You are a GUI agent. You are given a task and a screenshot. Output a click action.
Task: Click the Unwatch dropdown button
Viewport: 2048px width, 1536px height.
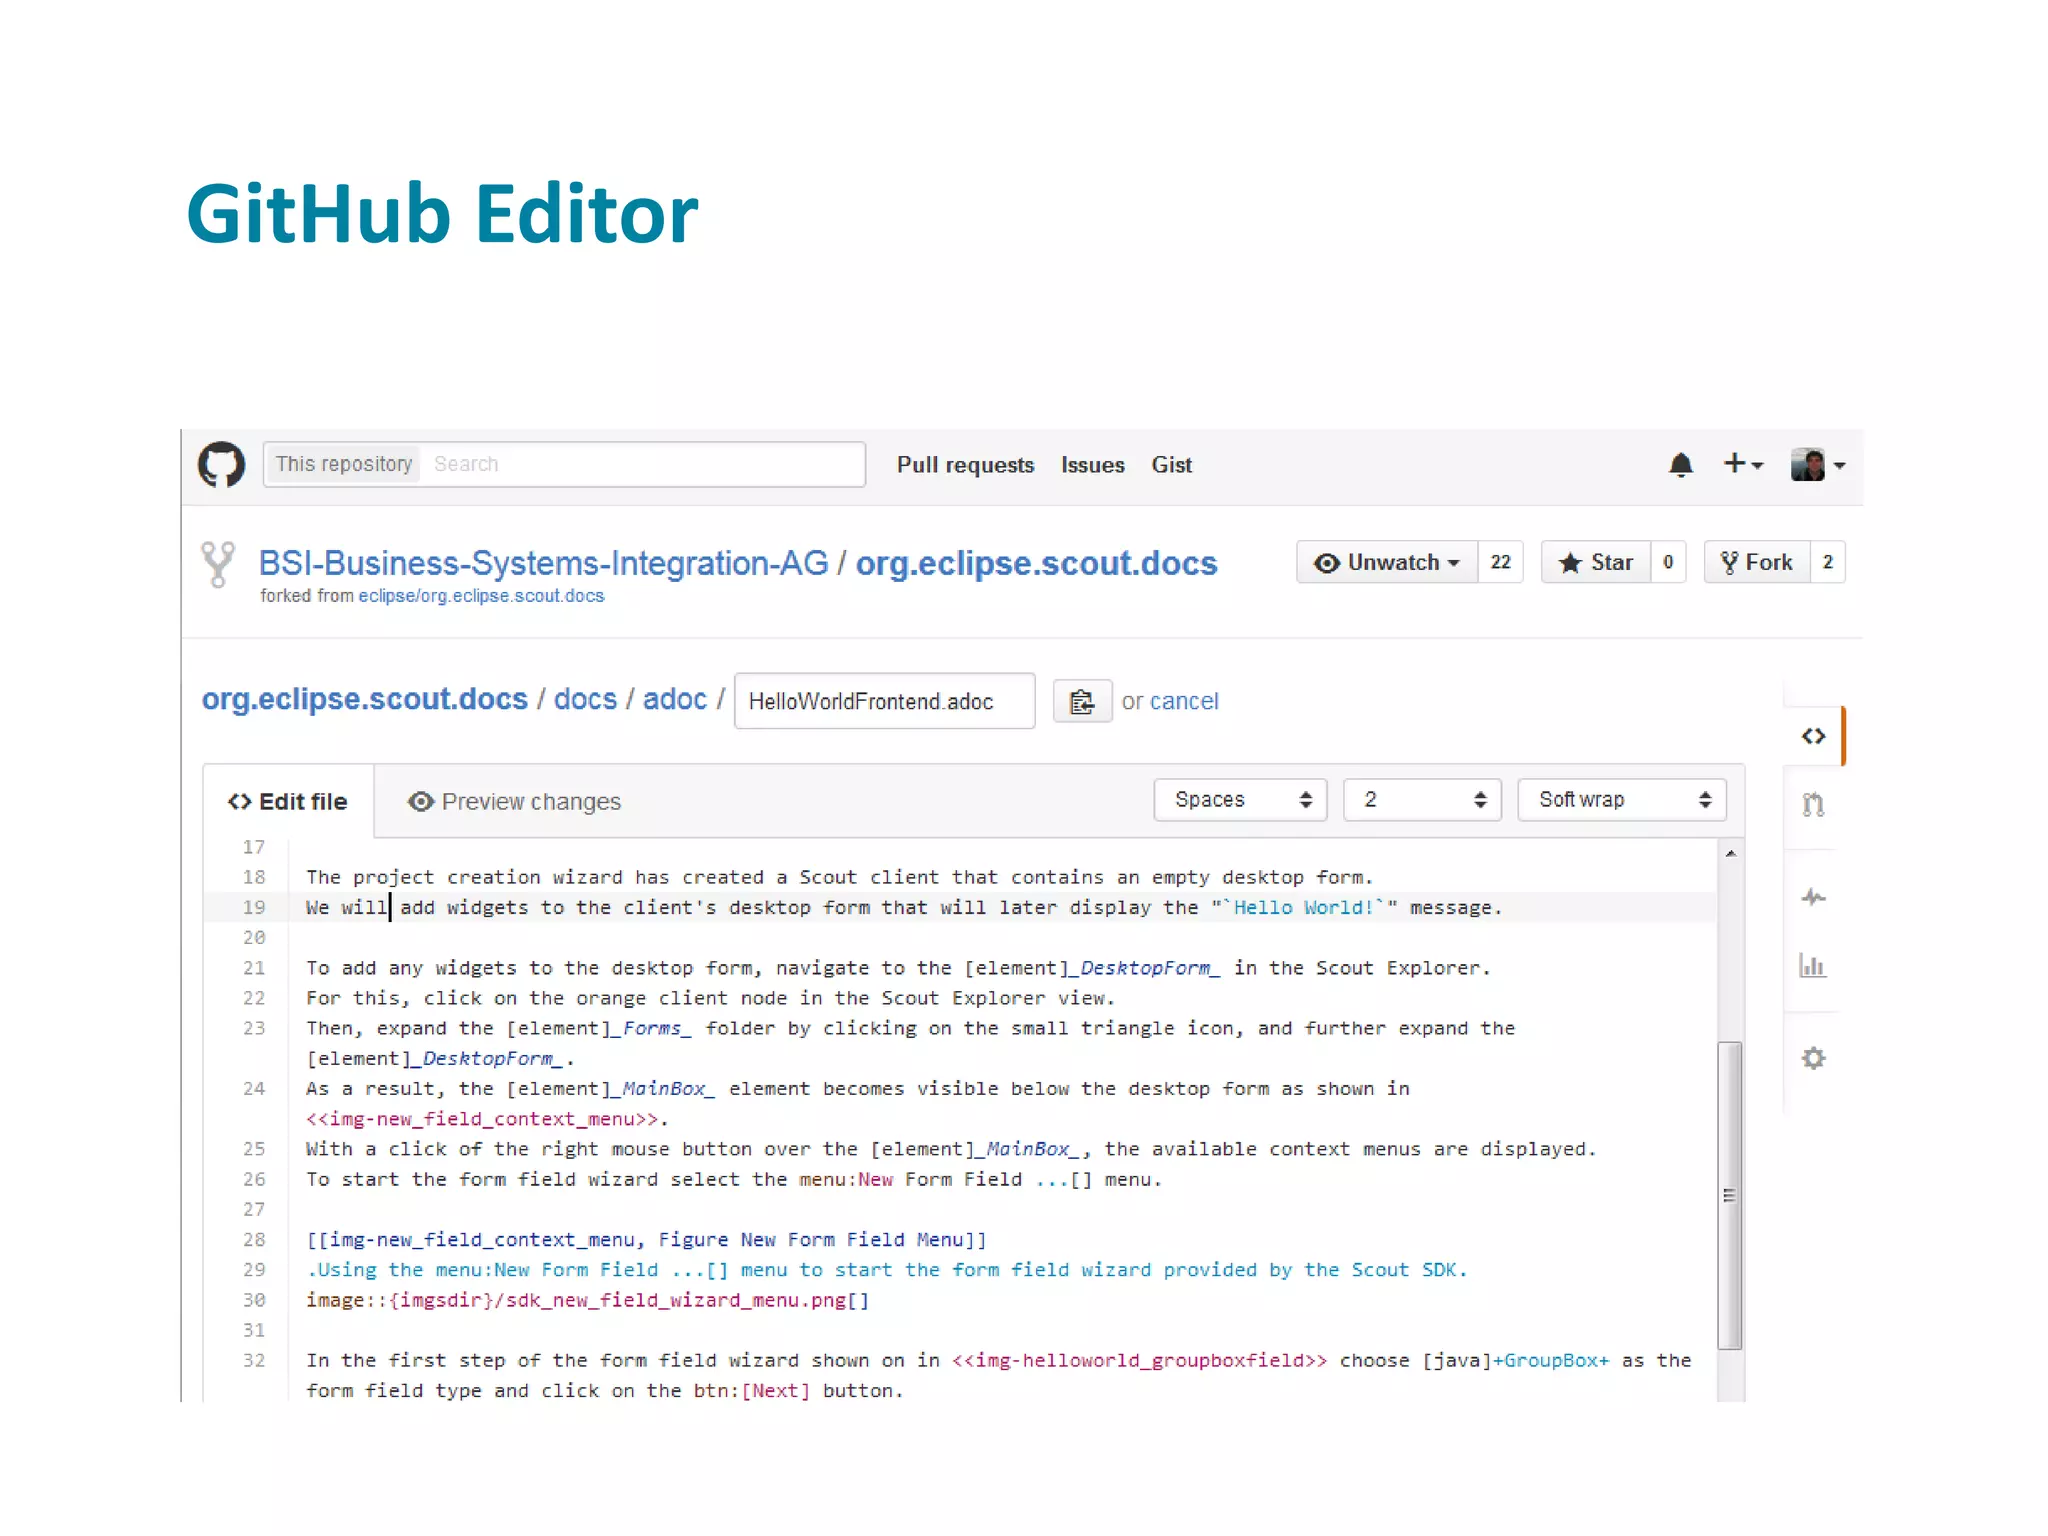click(x=1387, y=562)
